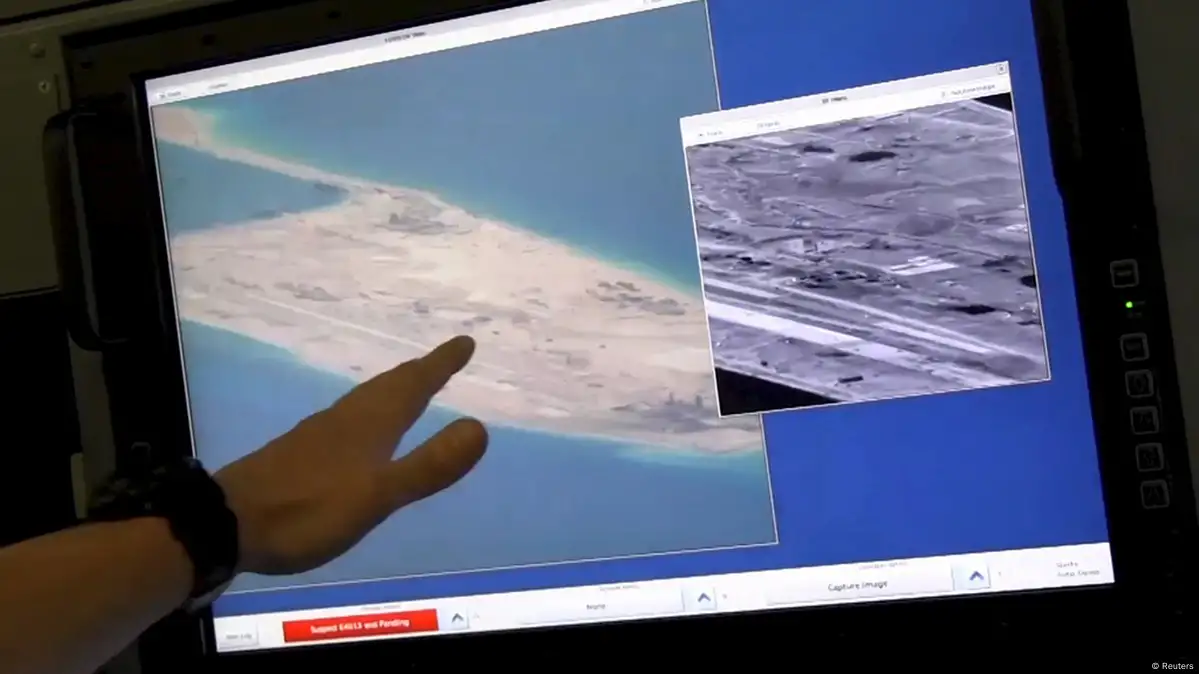Screen dimensions: 1199x674
Task: Close the small infrared video window
Action: pyautogui.click(x=1001, y=69)
